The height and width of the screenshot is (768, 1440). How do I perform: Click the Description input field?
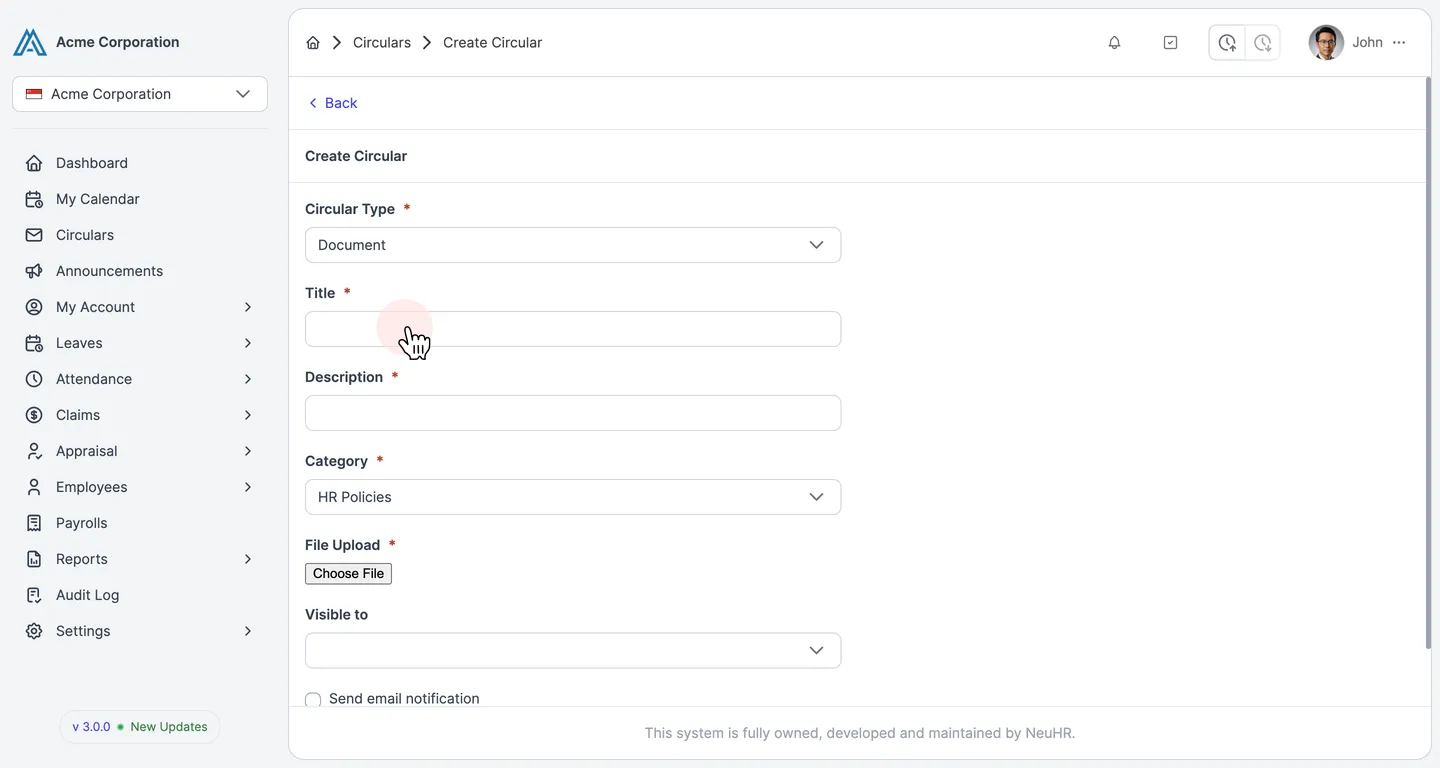pos(573,413)
